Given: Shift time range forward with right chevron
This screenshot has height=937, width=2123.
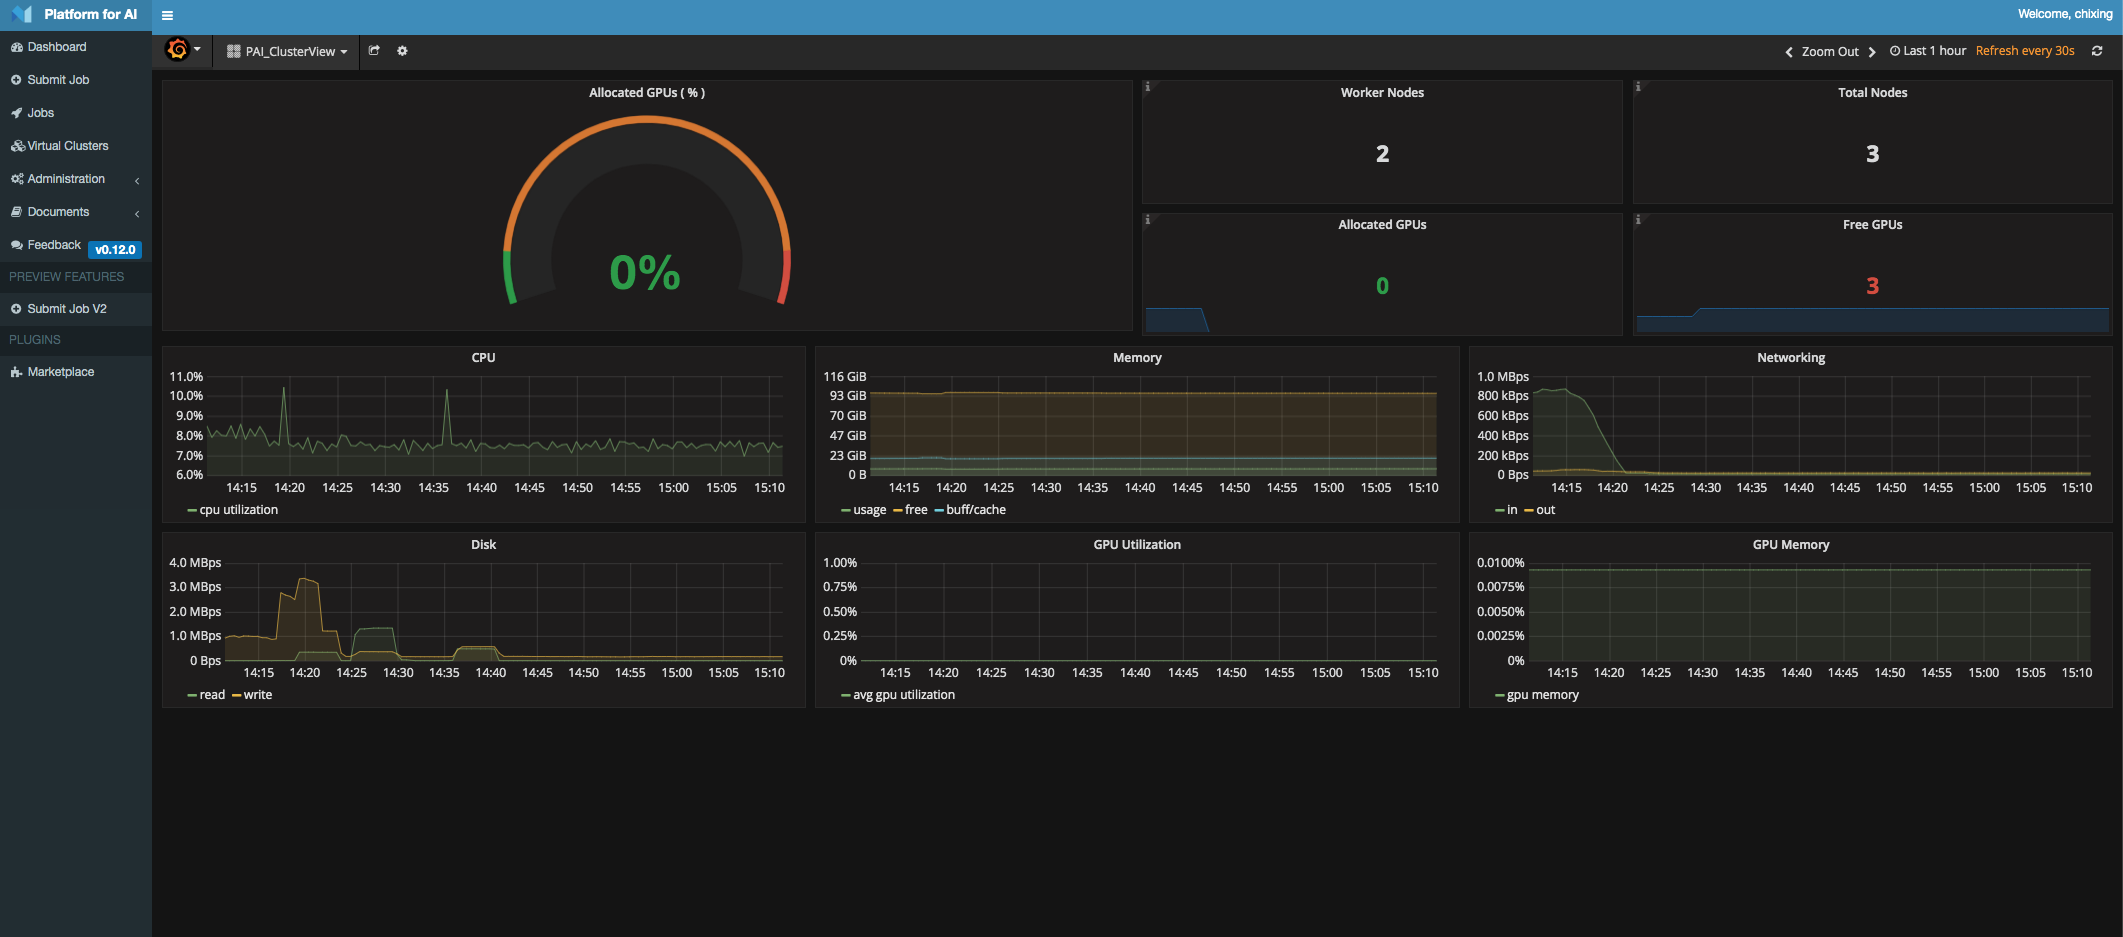Looking at the screenshot, I should coord(1872,52).
